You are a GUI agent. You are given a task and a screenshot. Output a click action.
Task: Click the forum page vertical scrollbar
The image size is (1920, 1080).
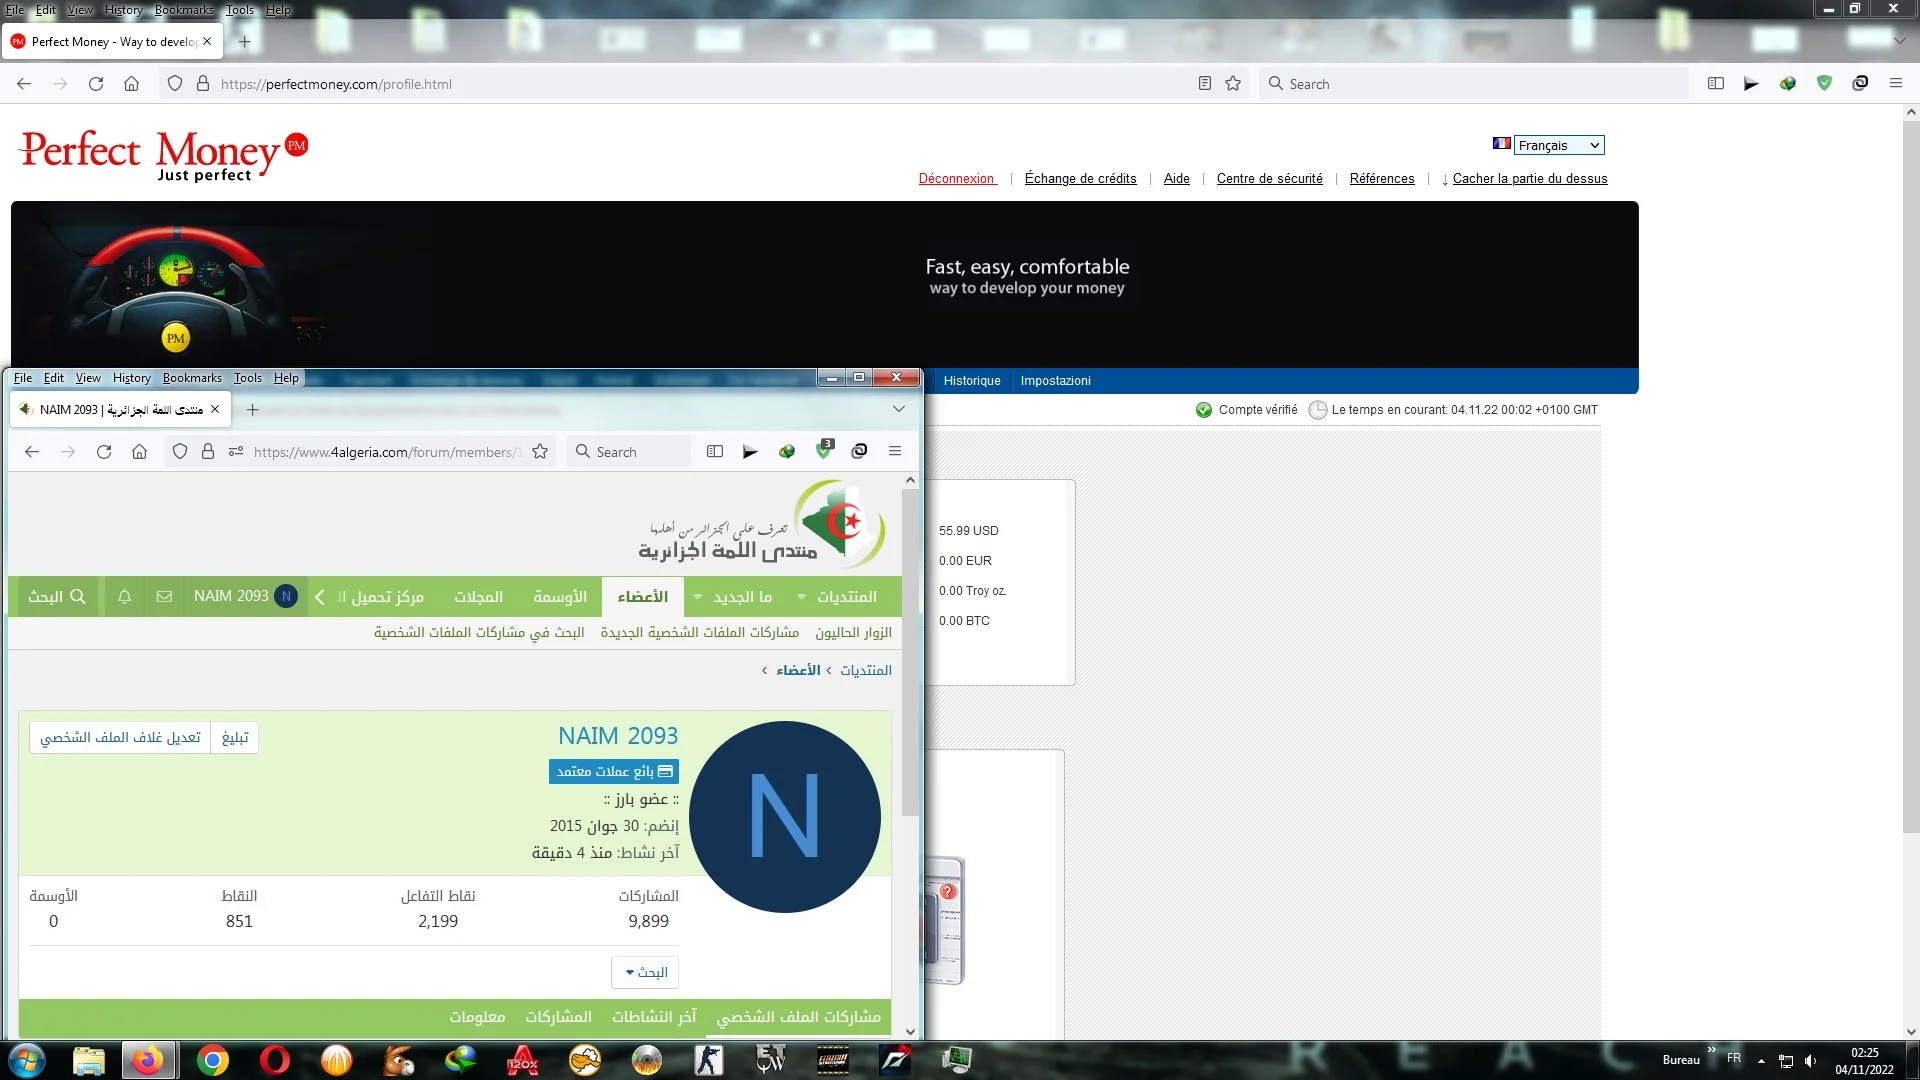(909, 650)
